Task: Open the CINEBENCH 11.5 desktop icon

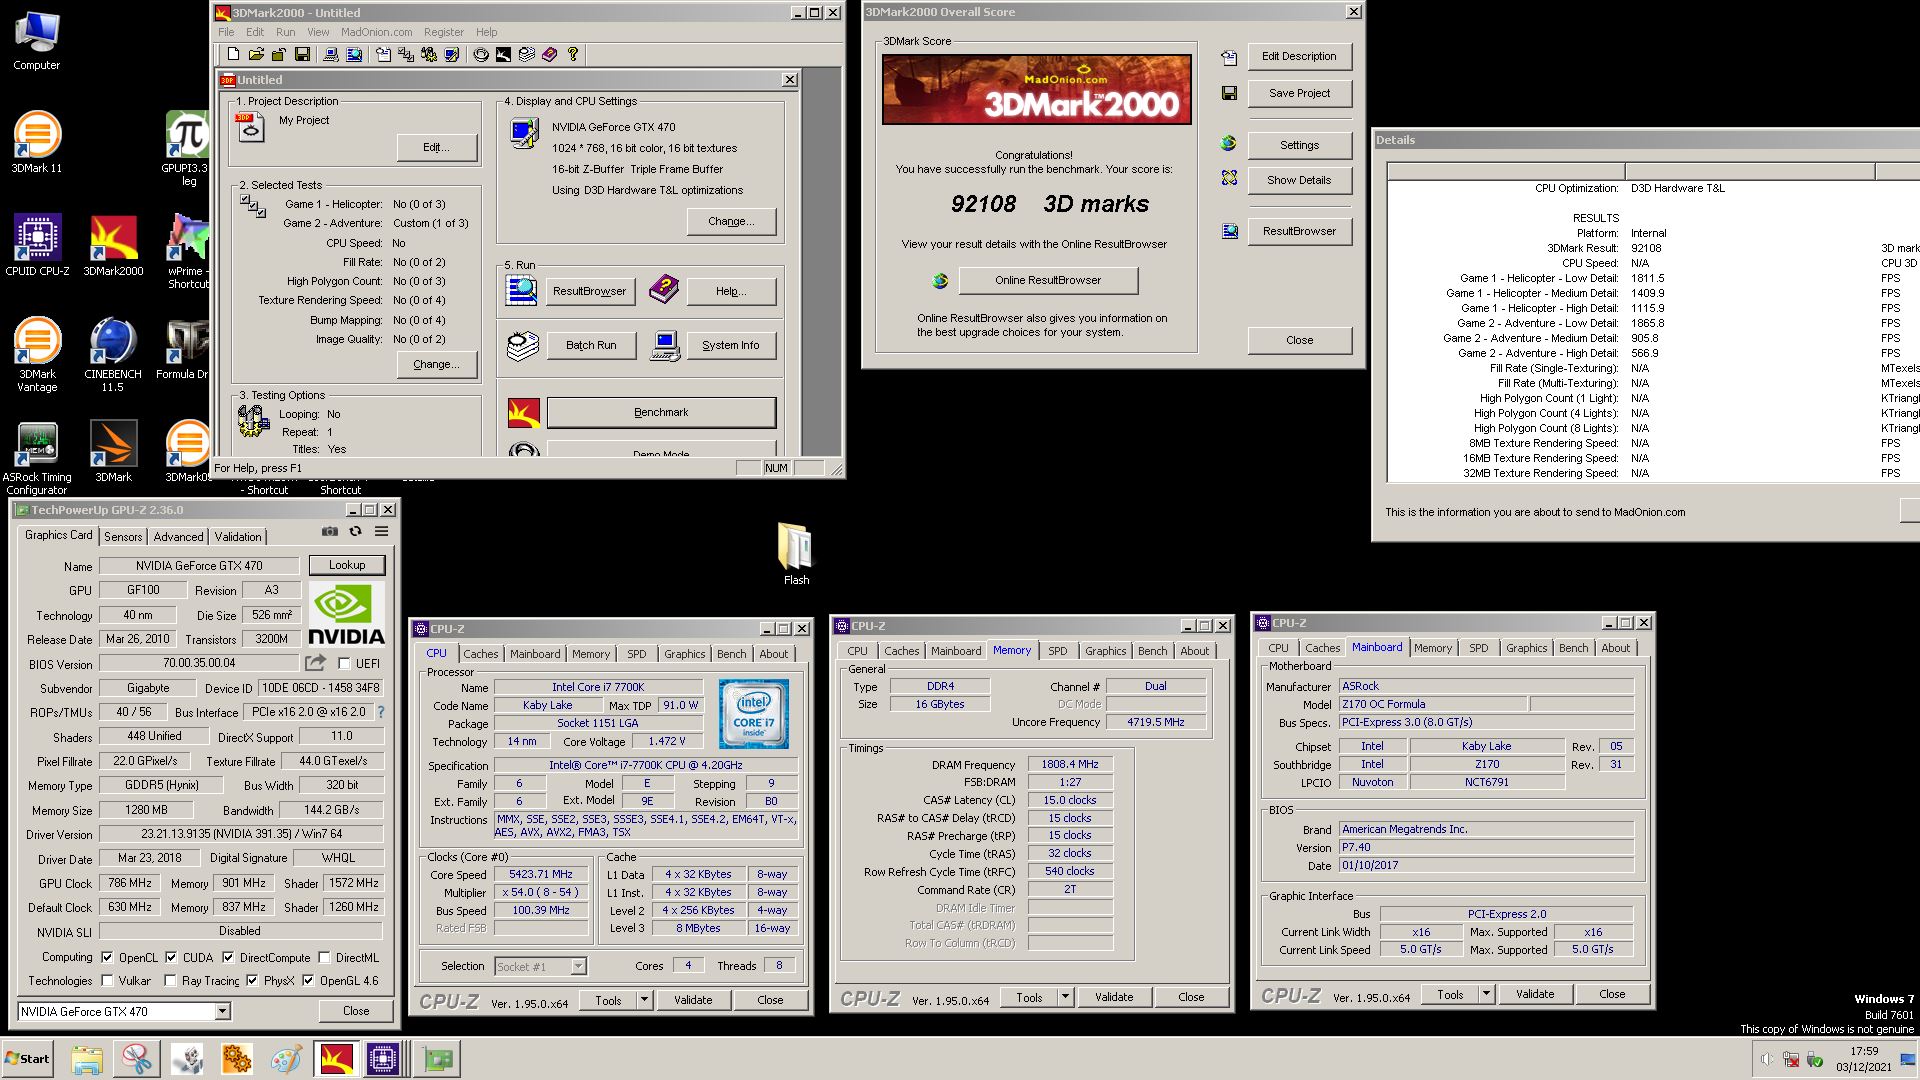Action: click(x=113, y=355)
